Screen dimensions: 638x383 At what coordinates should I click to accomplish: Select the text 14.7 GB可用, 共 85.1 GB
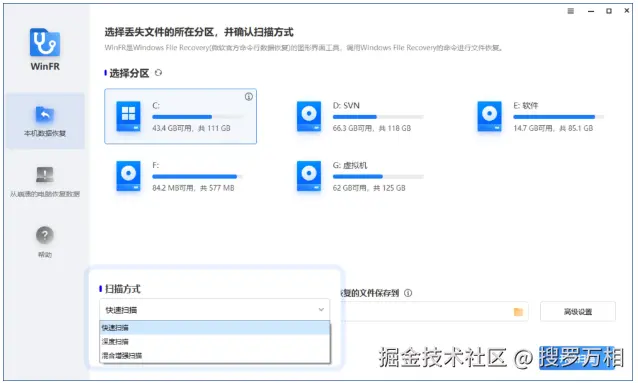point(553,128)
